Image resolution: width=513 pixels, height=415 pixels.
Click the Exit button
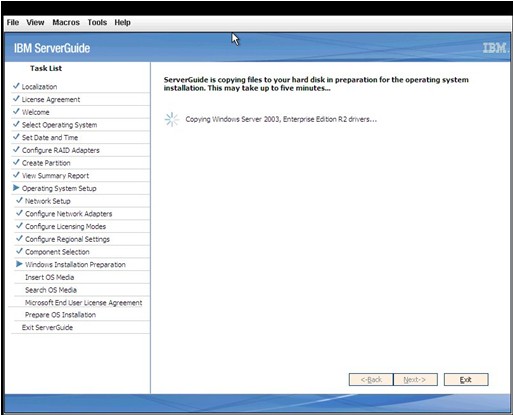(x=466, y=379)
